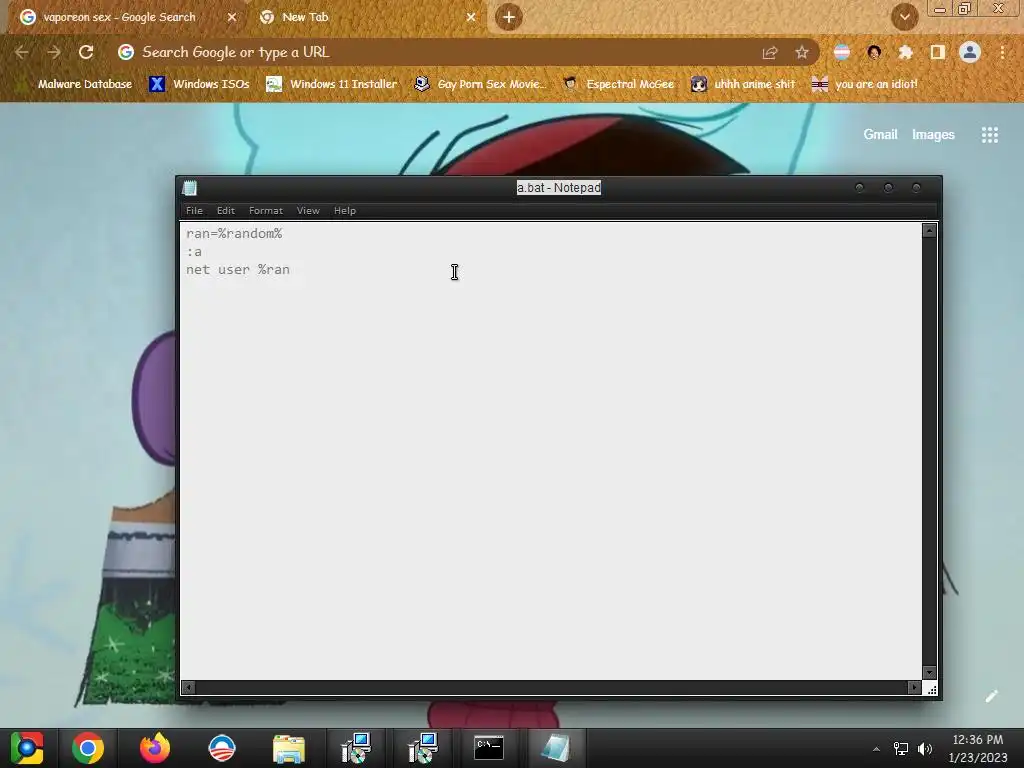1024x768 pixels.
Task: Click the network tray icon
Action: (901, 749)
